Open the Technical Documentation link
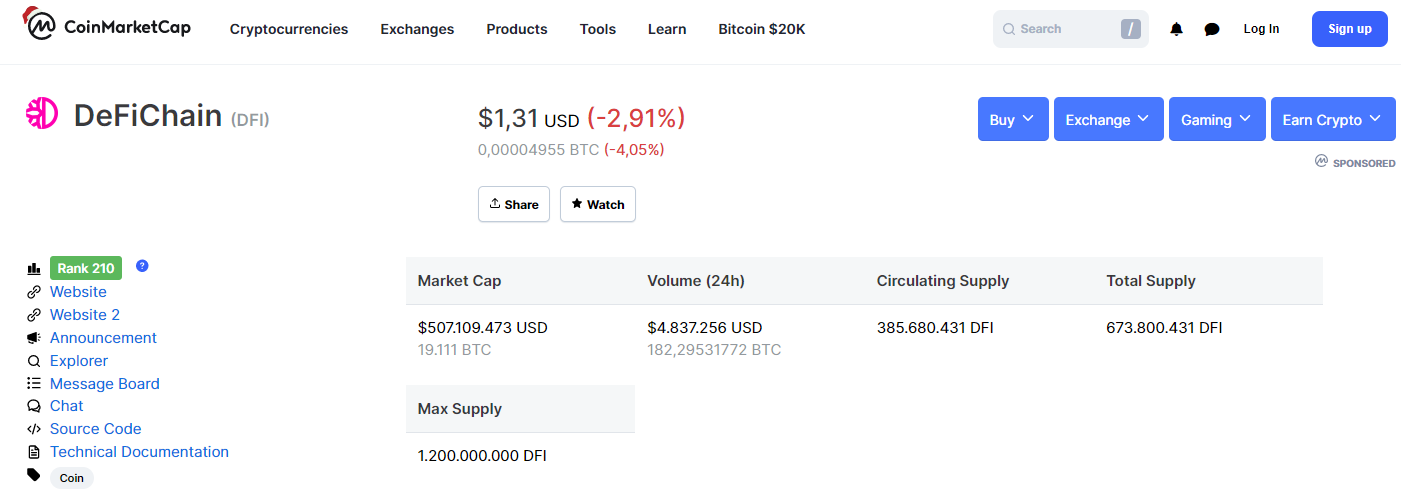This screenshot has height=489, width=1401. click(x=139, y=452)
